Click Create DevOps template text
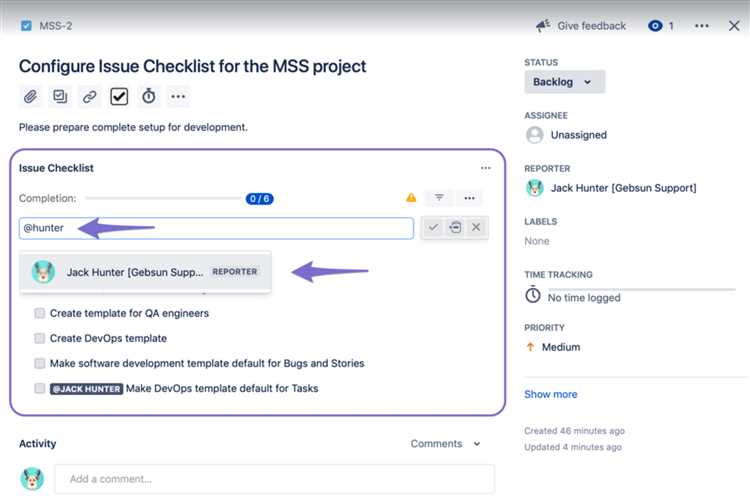Screen dimensions: 750x502 [108, 338]
